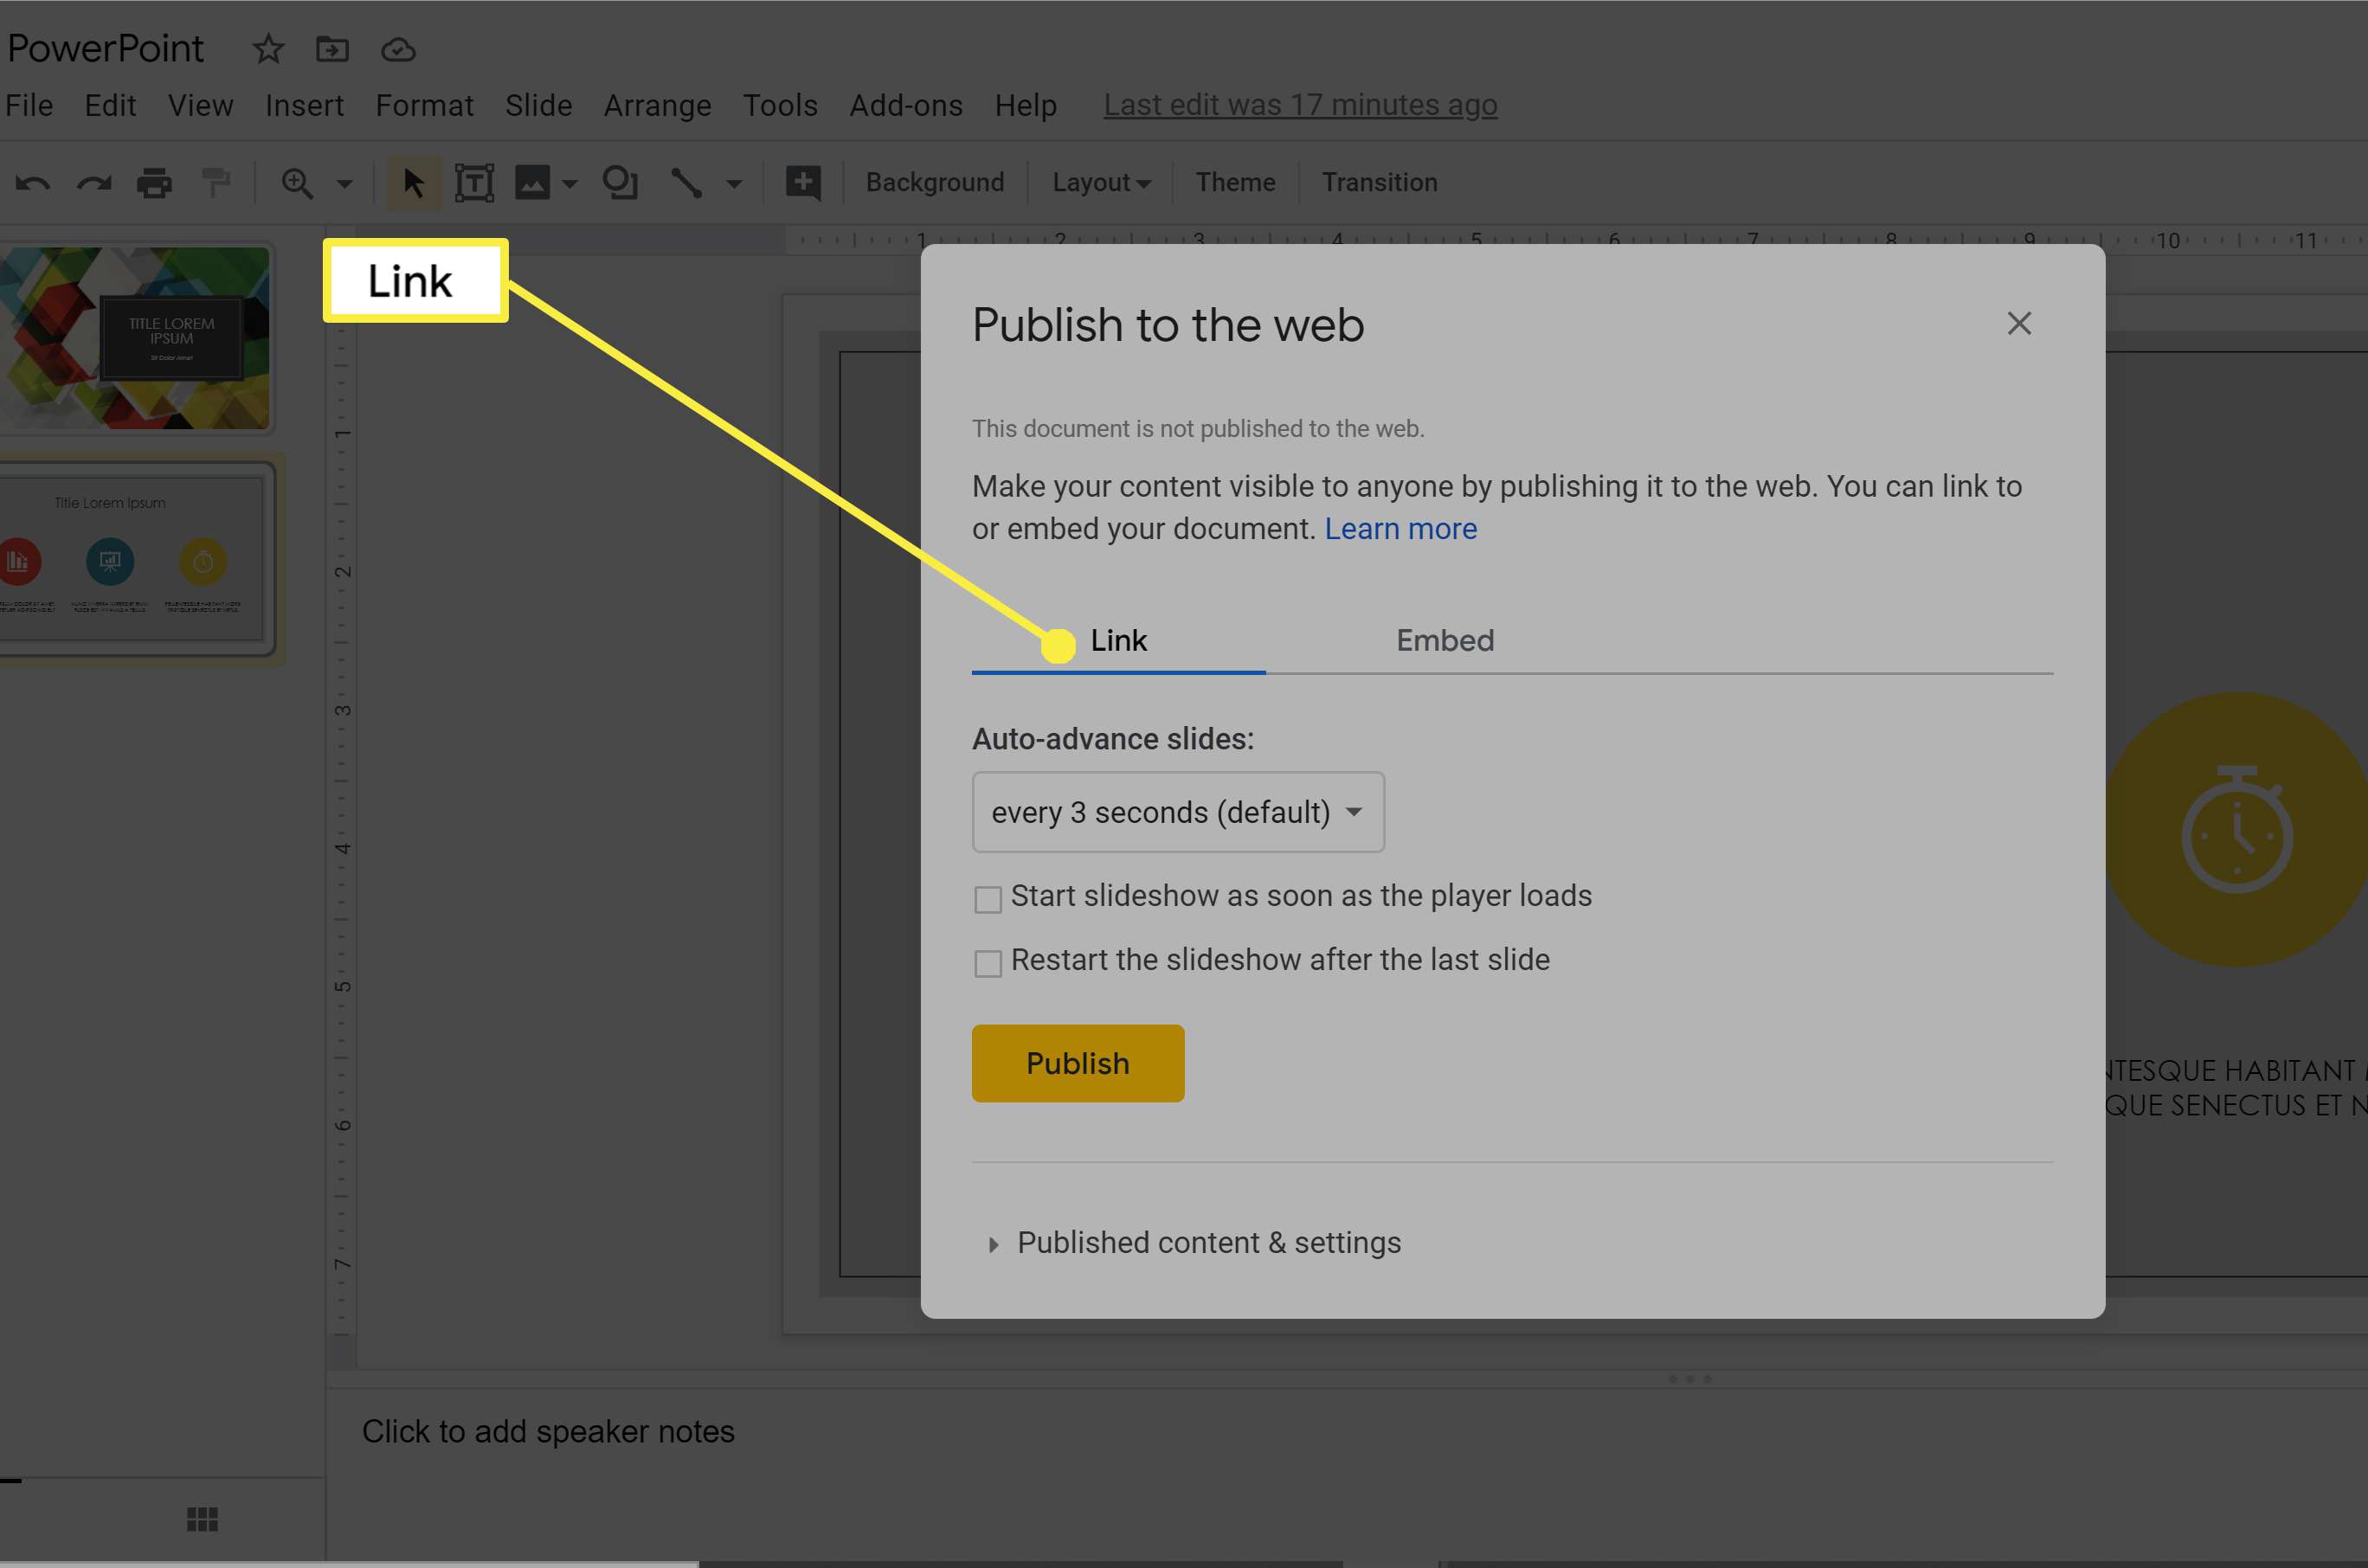Switch to the Embed tab
Viewport: 2368px width, 1568px height.
pos(1444,639)
